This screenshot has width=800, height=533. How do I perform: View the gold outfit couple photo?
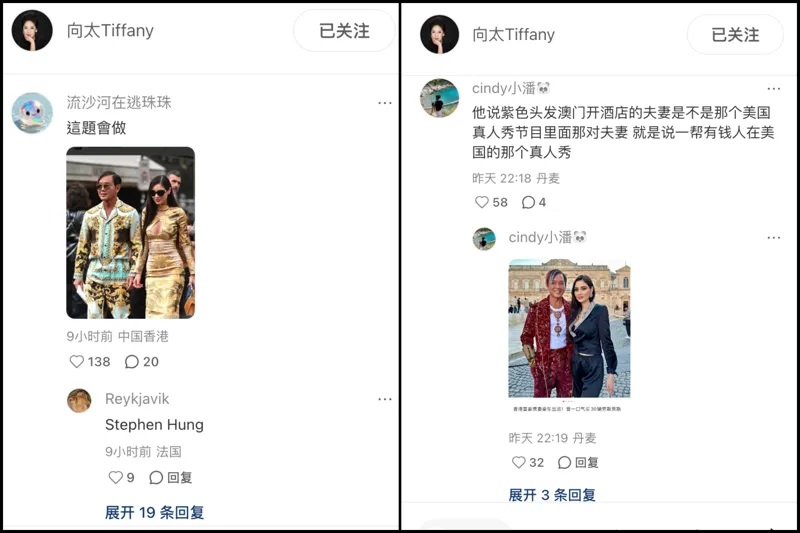point(131,233)
